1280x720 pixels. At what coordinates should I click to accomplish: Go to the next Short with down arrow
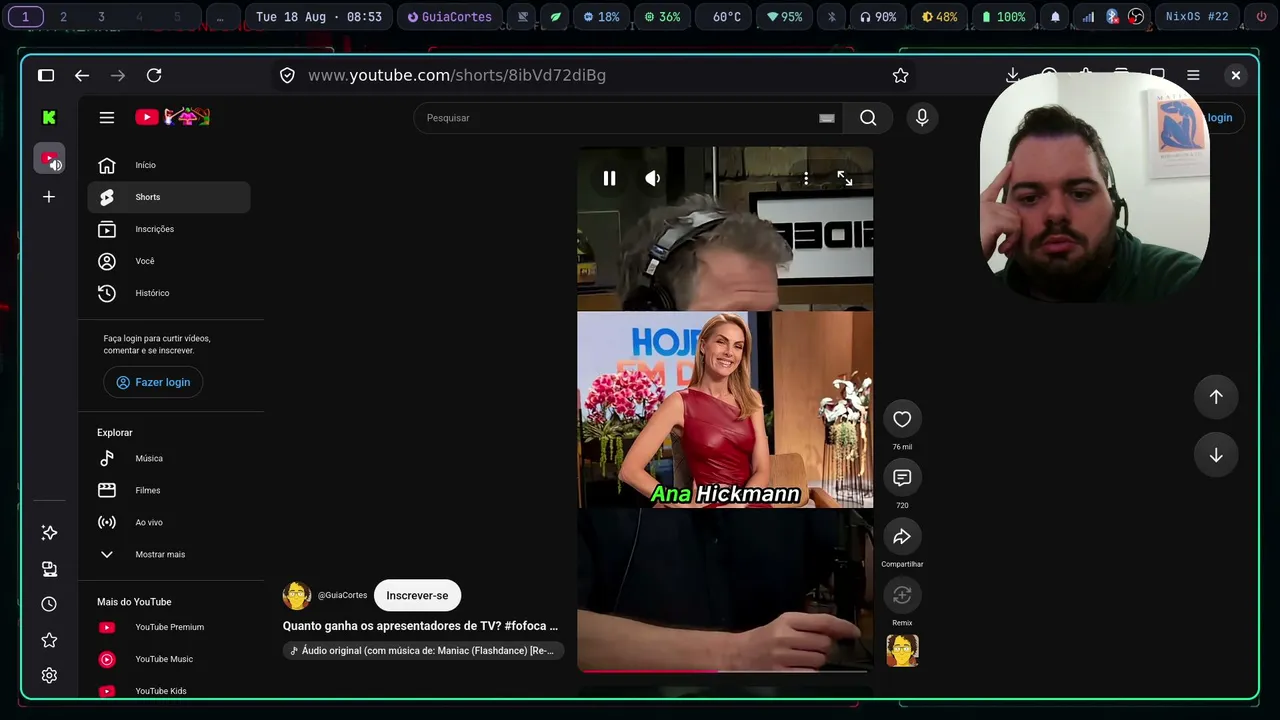tap(1216, 455)
